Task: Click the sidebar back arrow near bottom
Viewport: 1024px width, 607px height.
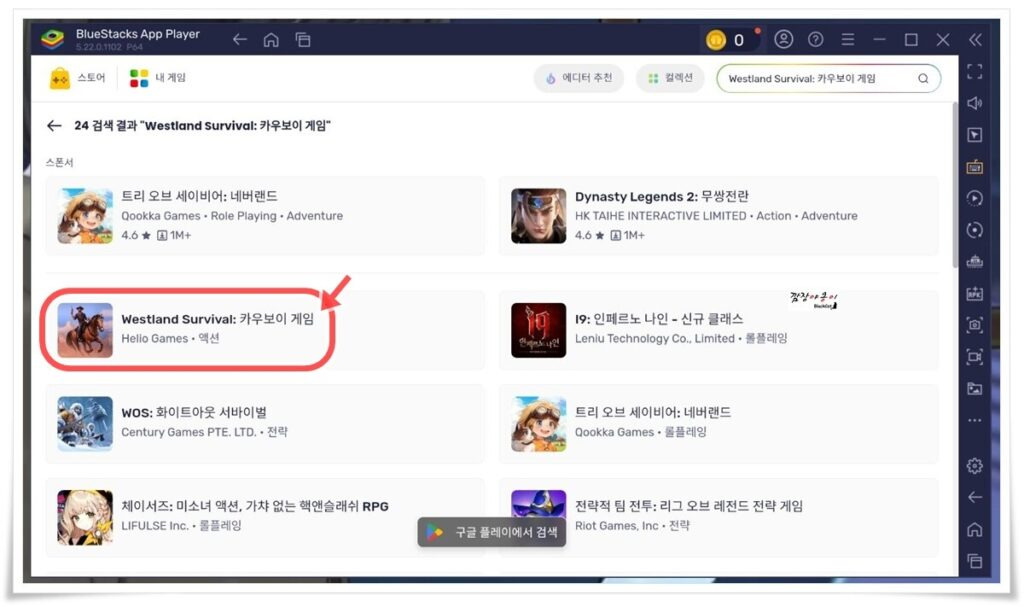Action: pos(974,497)
